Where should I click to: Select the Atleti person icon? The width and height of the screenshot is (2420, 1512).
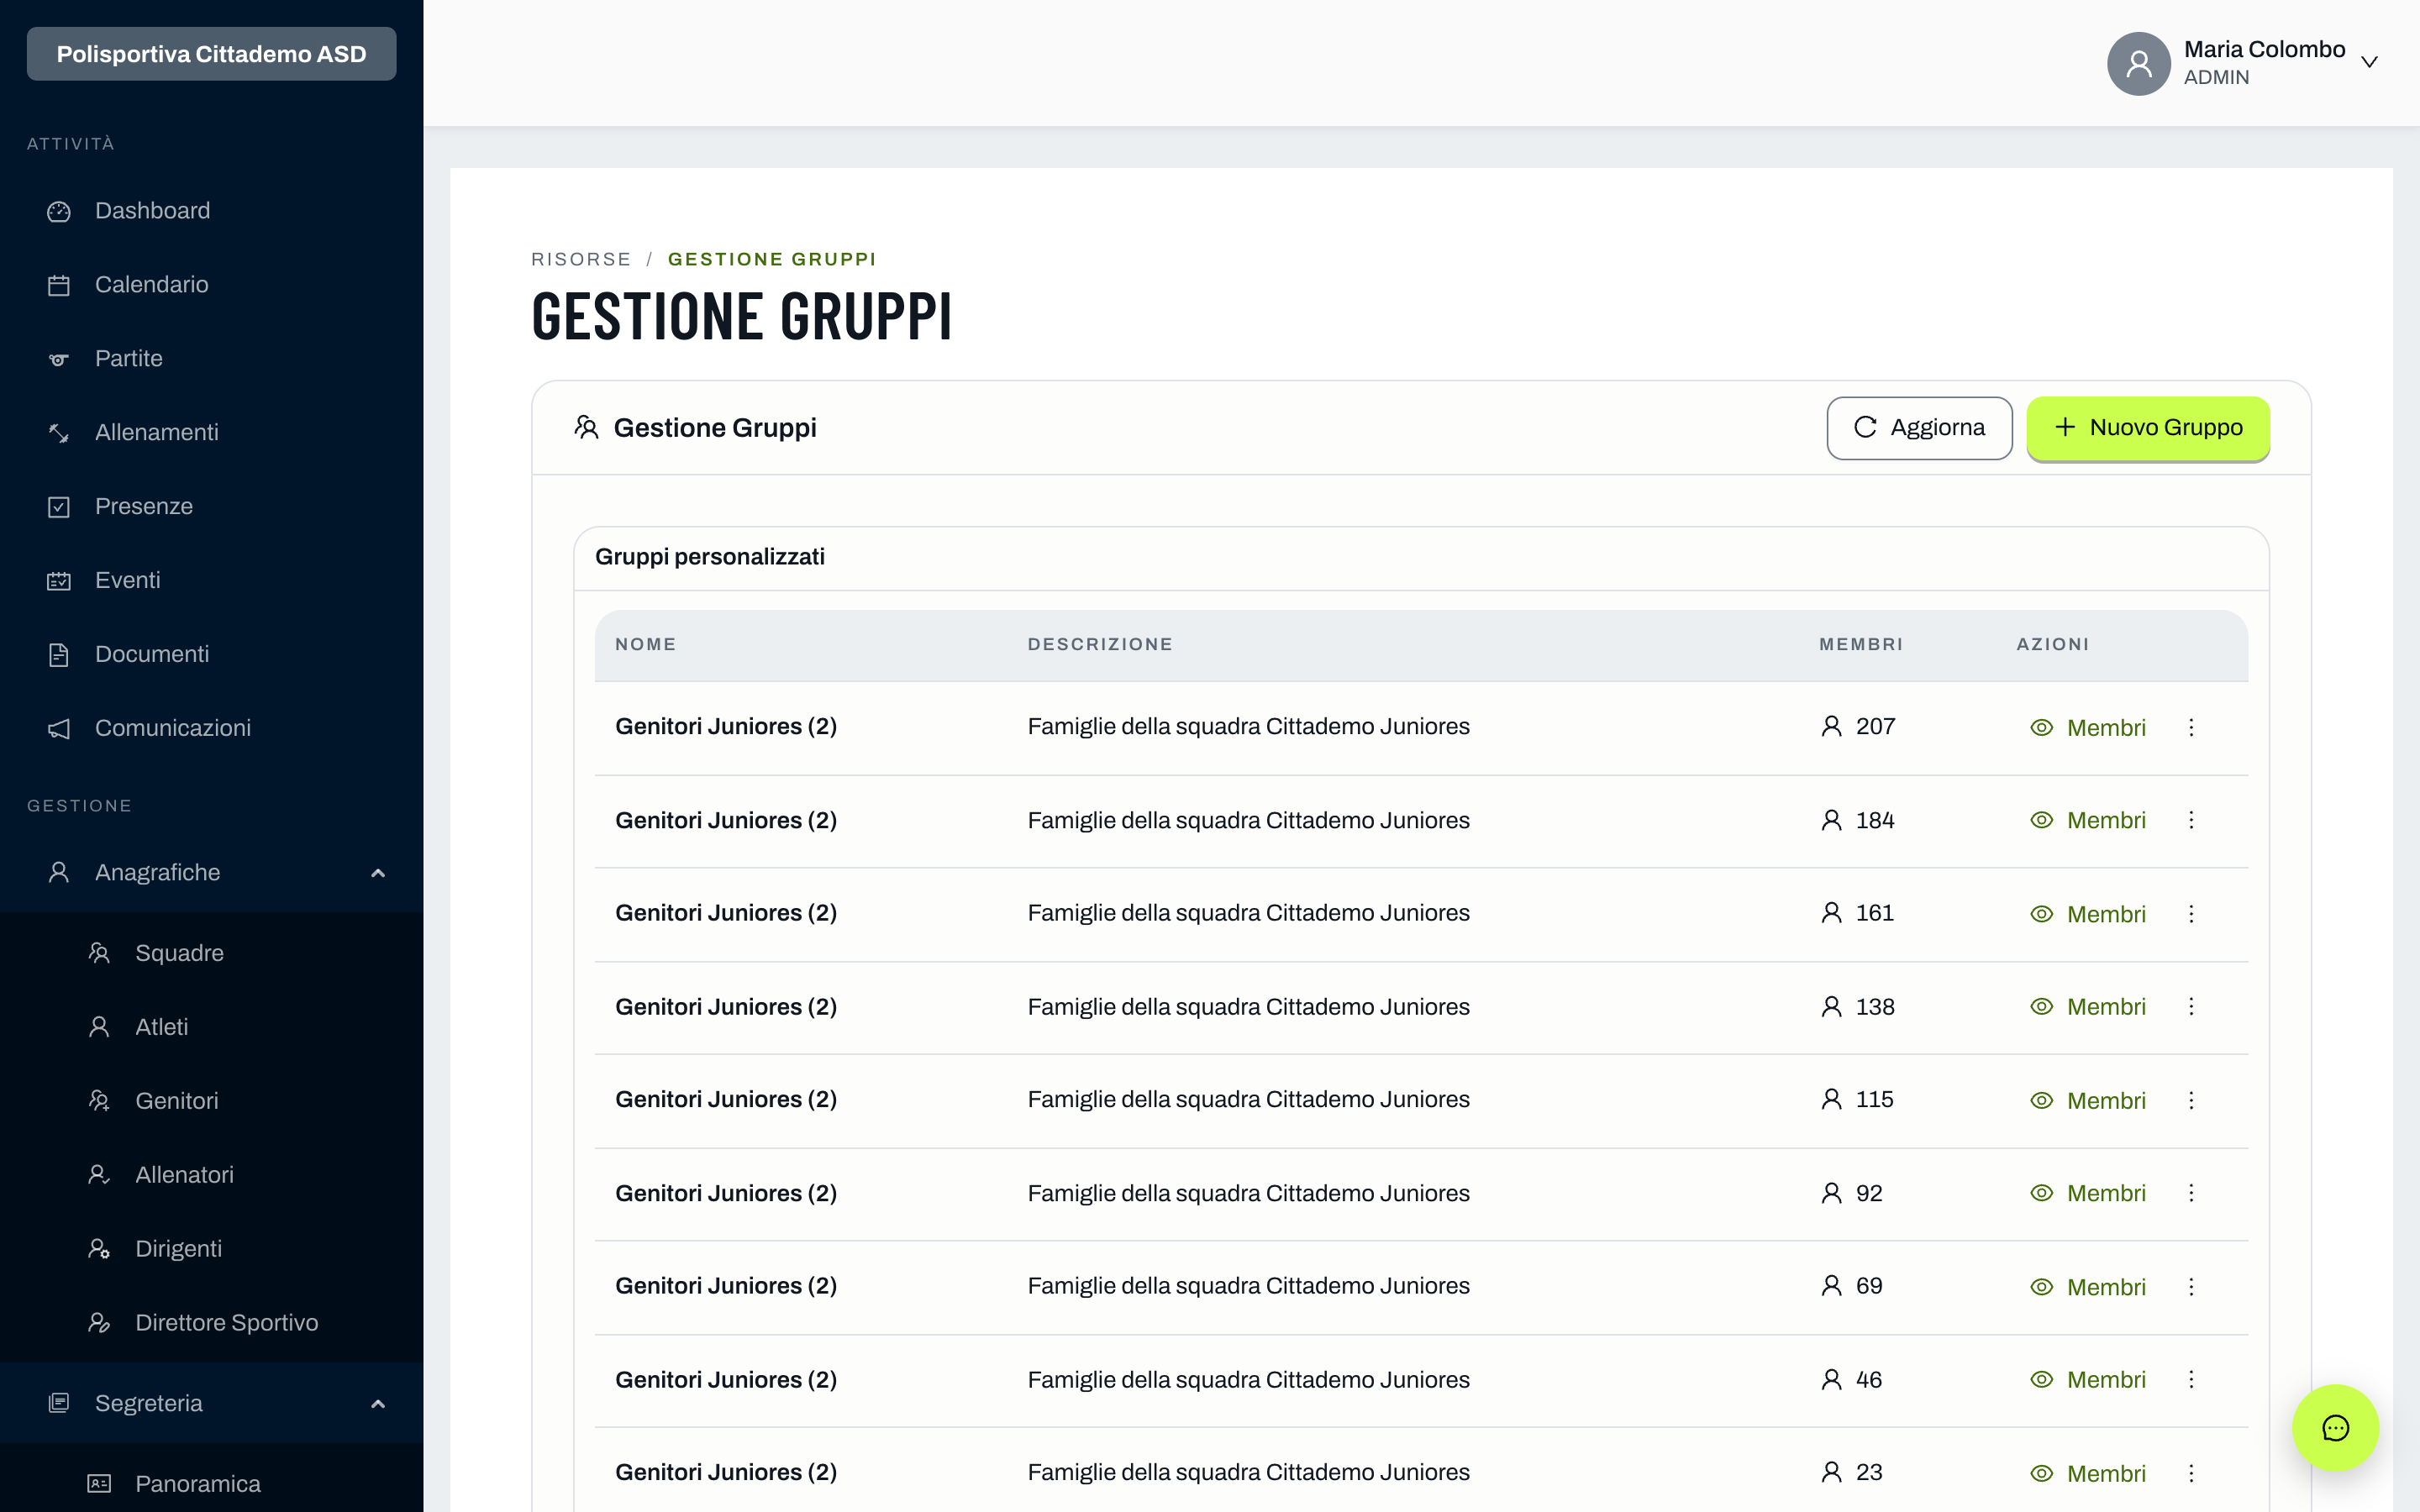[99, 1027]
